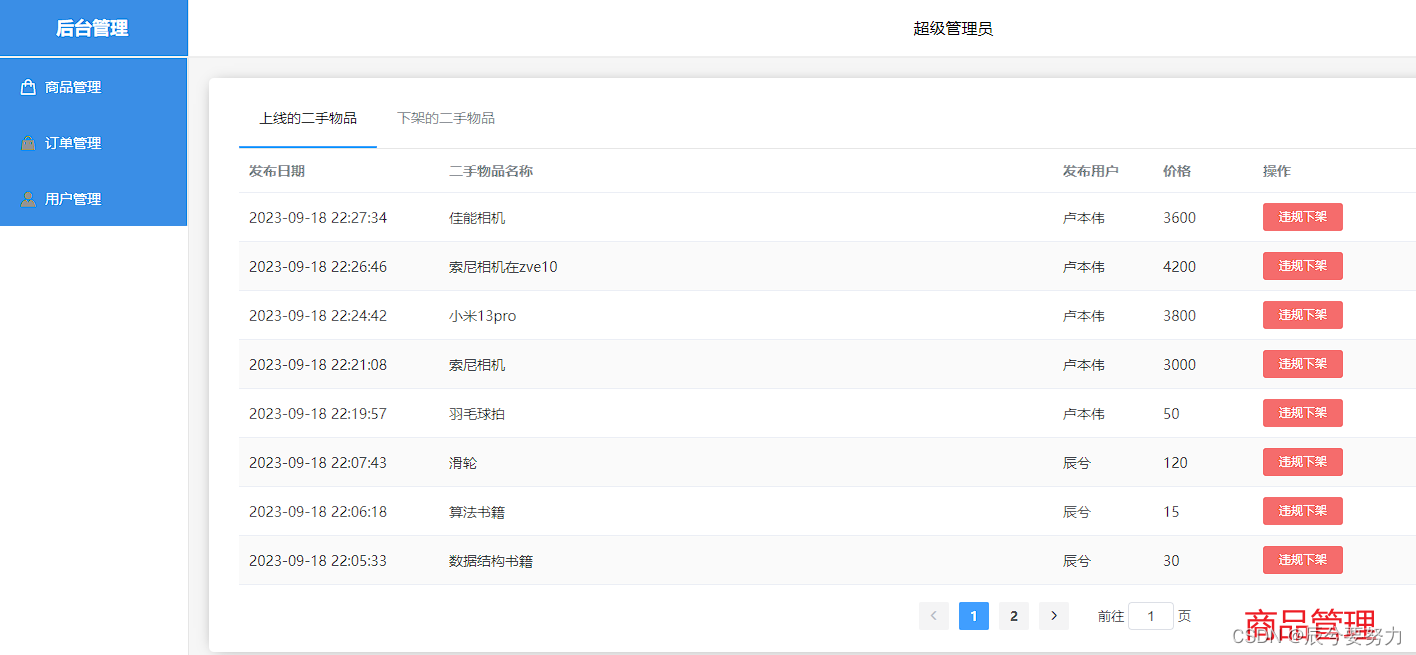Click 违规下架 for 索尼相机 priced 3000
This screenshot has width=1416, height=655.
click(x=1302, y=364)
